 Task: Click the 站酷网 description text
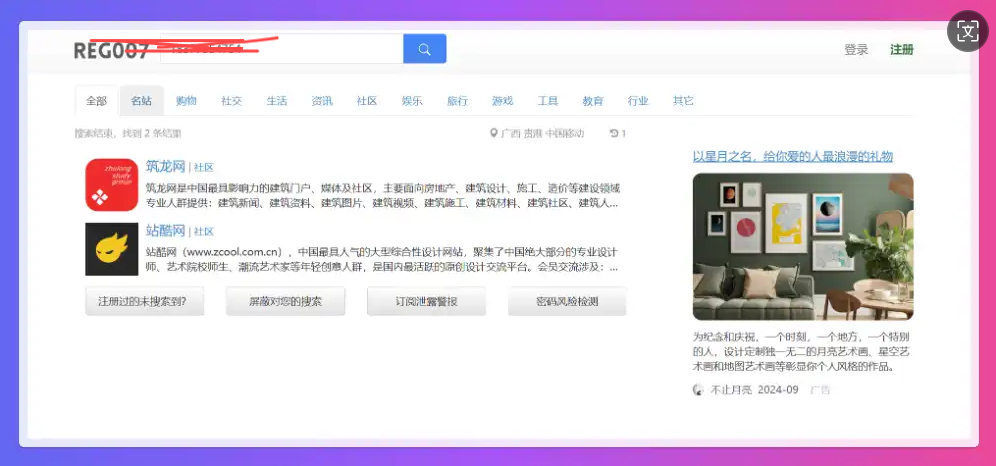coord(382,260)
